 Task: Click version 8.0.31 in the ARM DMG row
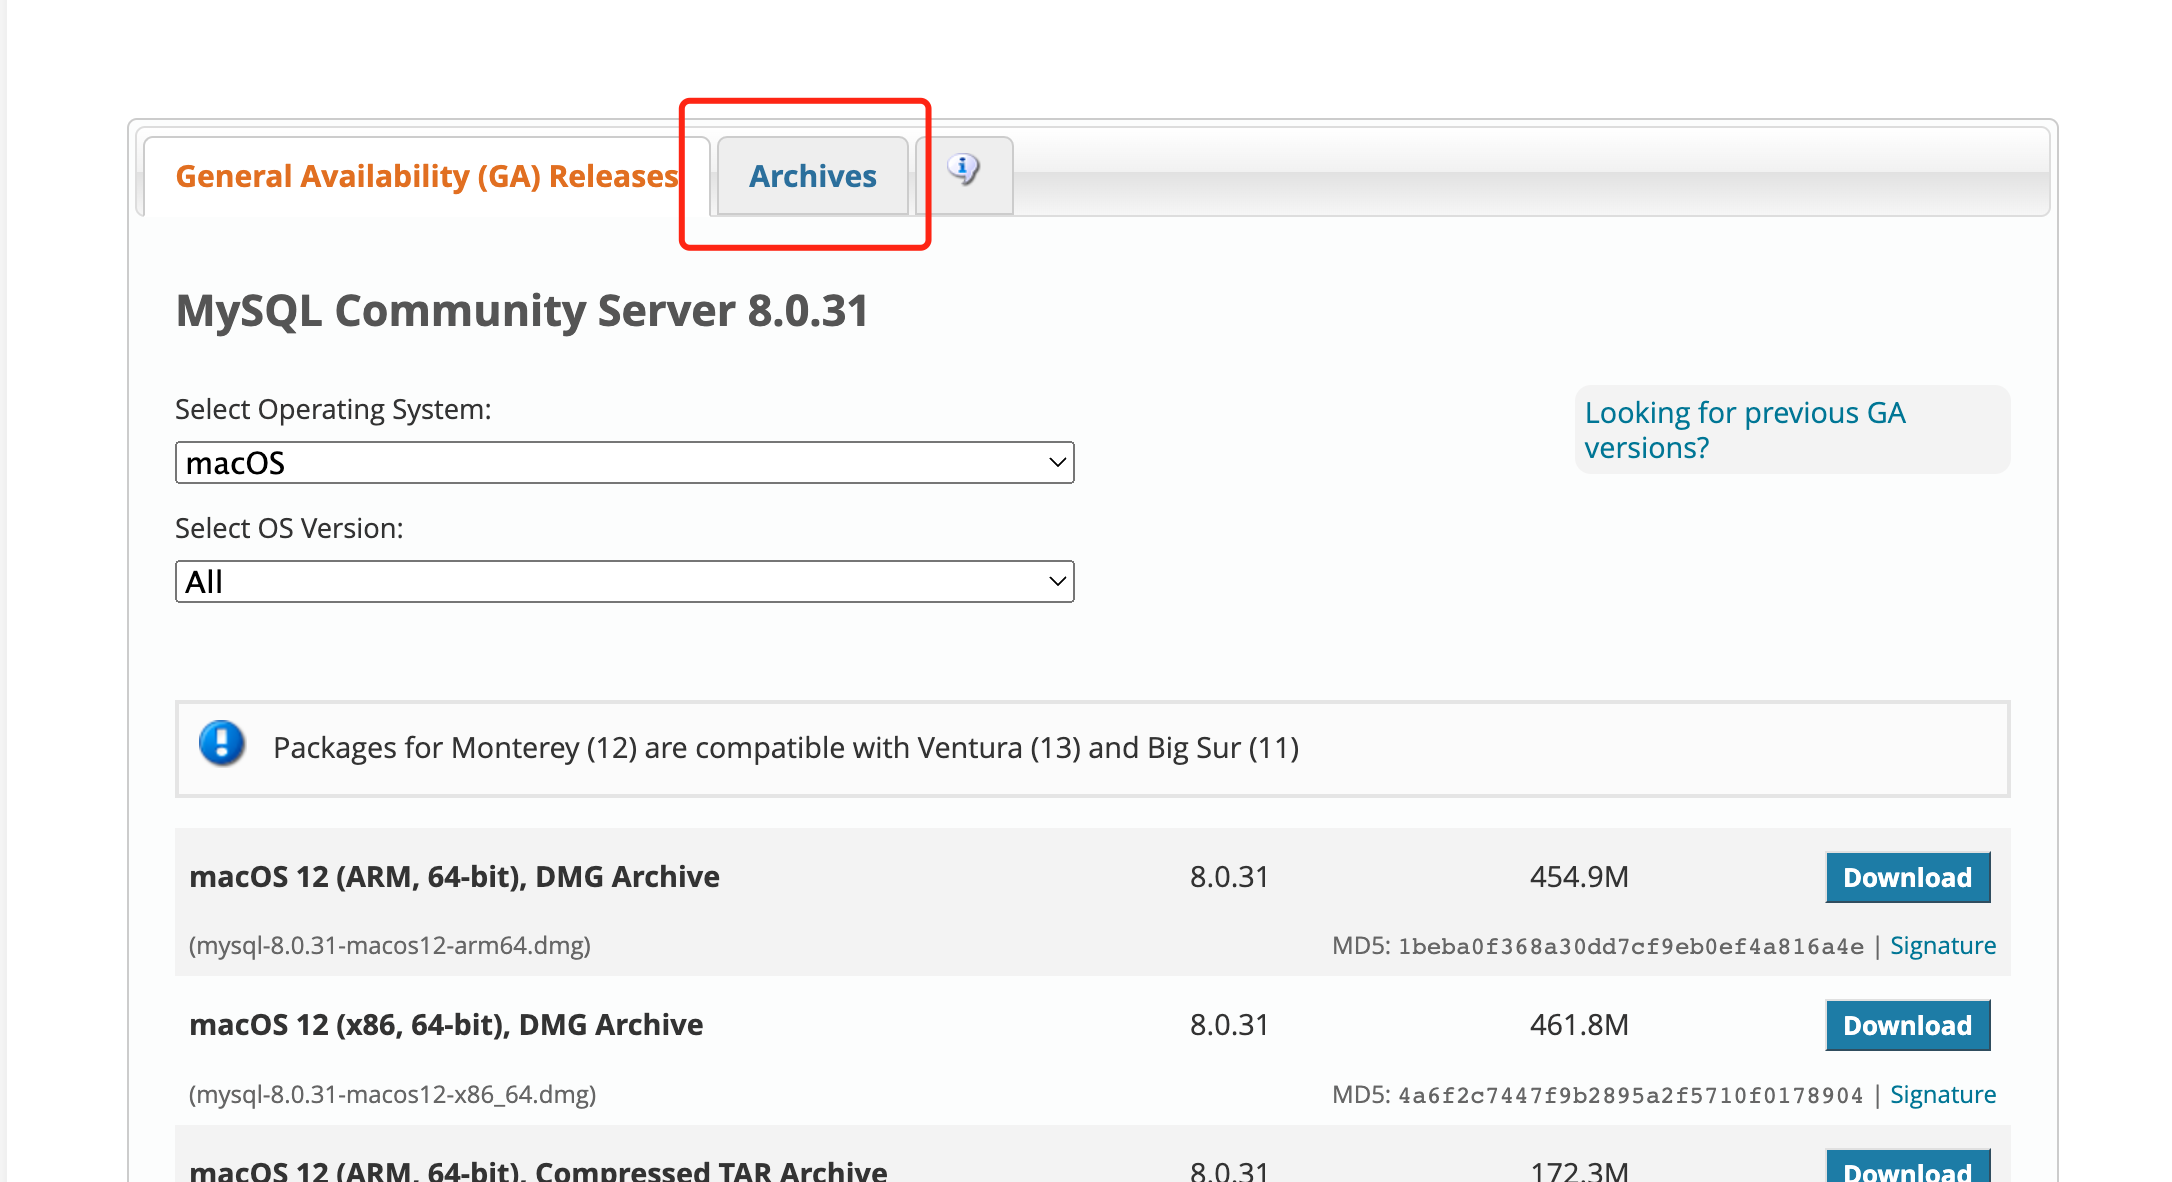coord(1229,877)
